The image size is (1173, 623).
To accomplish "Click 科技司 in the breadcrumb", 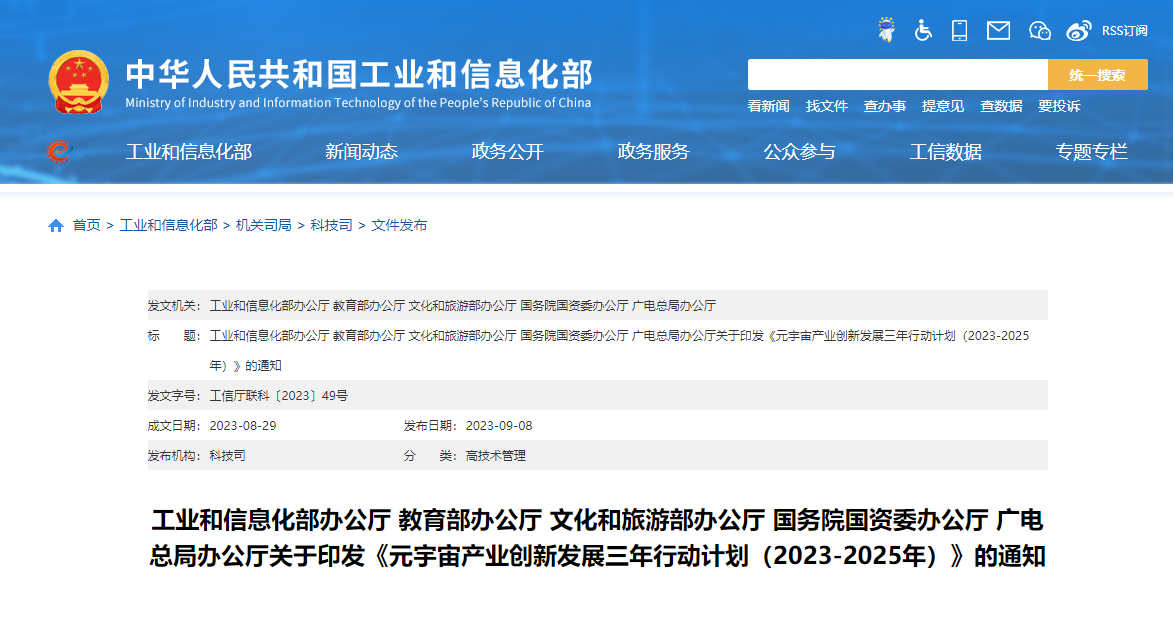I will point(331,226).
